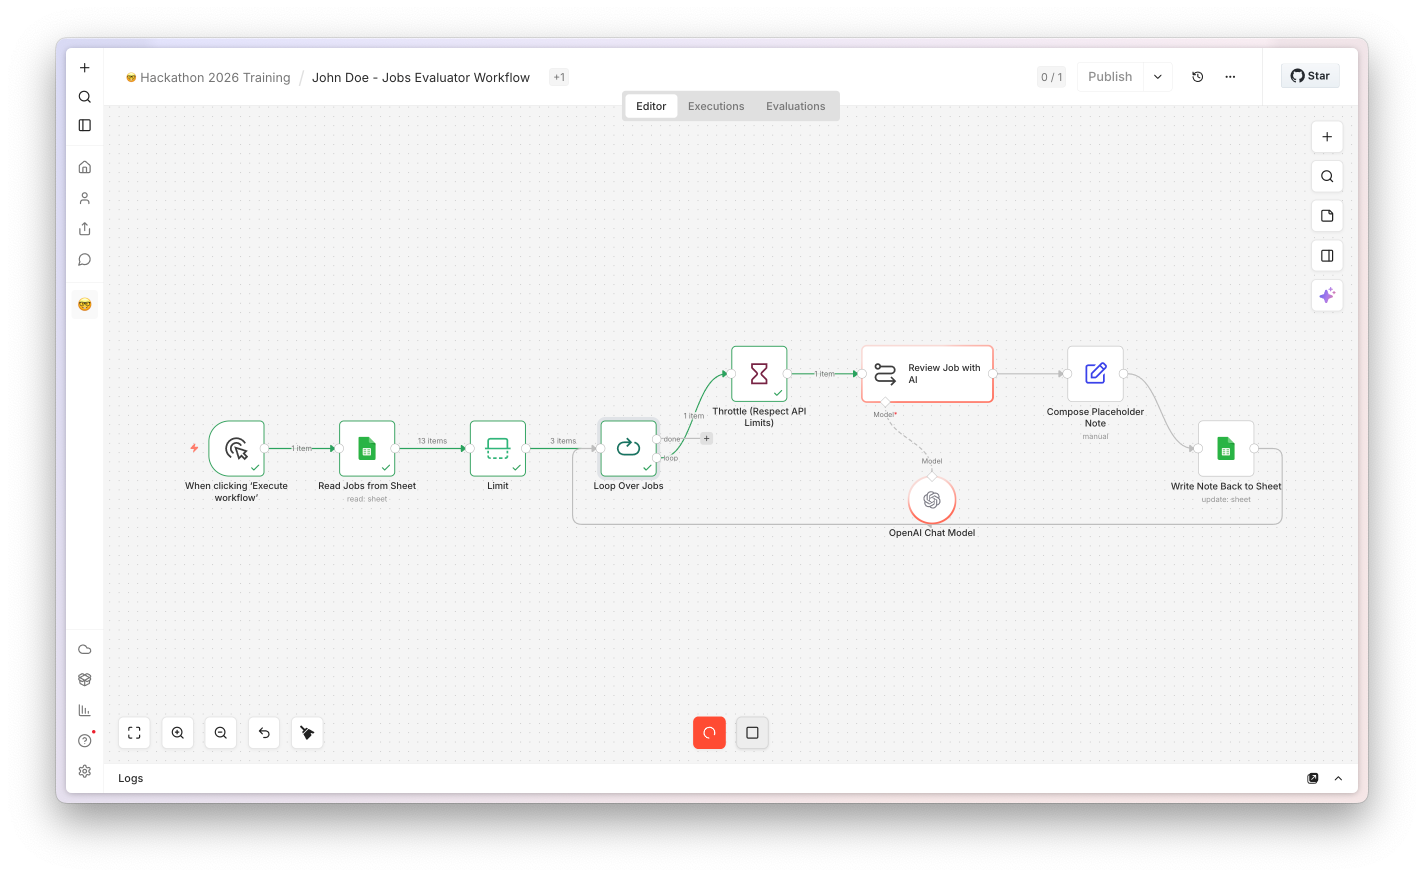Open workflow version history icon
Image resolution: width=1424 pixels, height=877 pixels.
[1197, 77]
